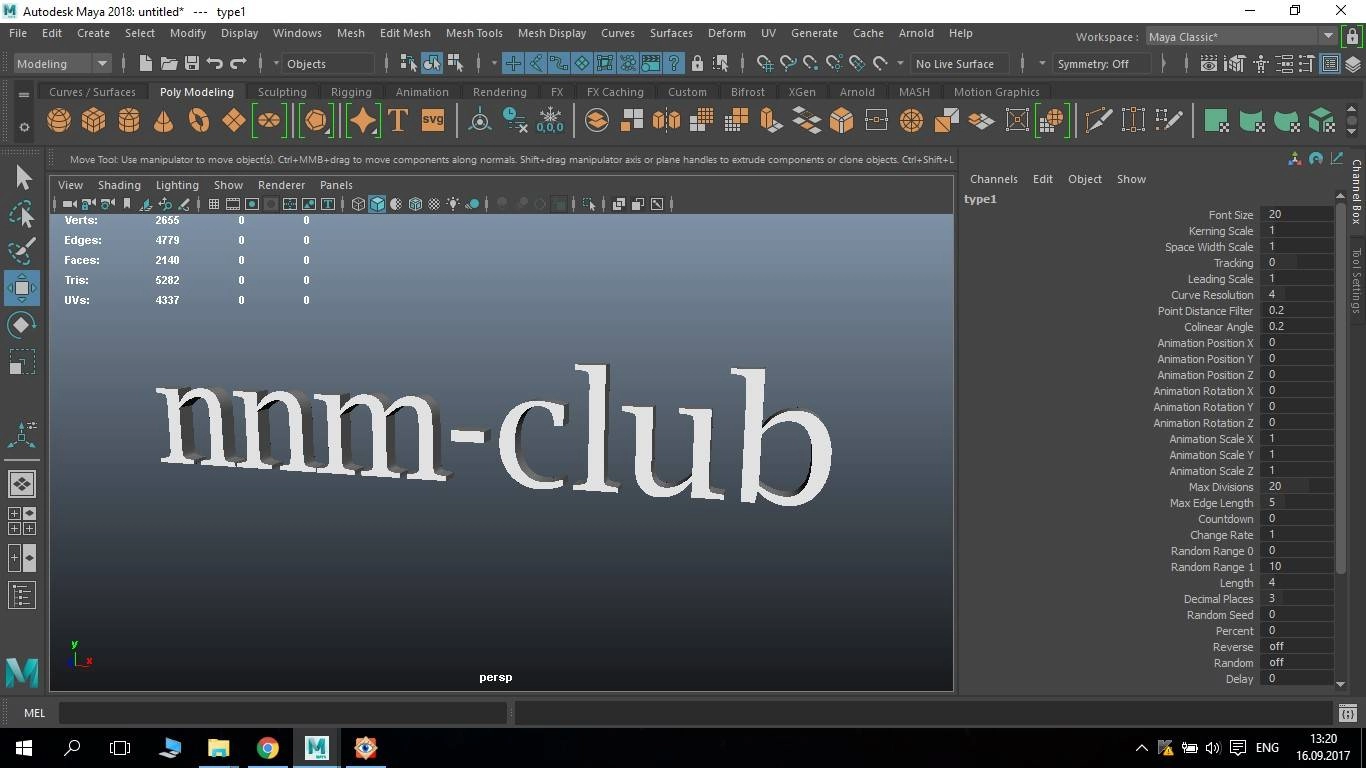This screenshot has height=768, width=1366.
Task: Open the Channel Box Object menu
Action: tap(1084, 179)
